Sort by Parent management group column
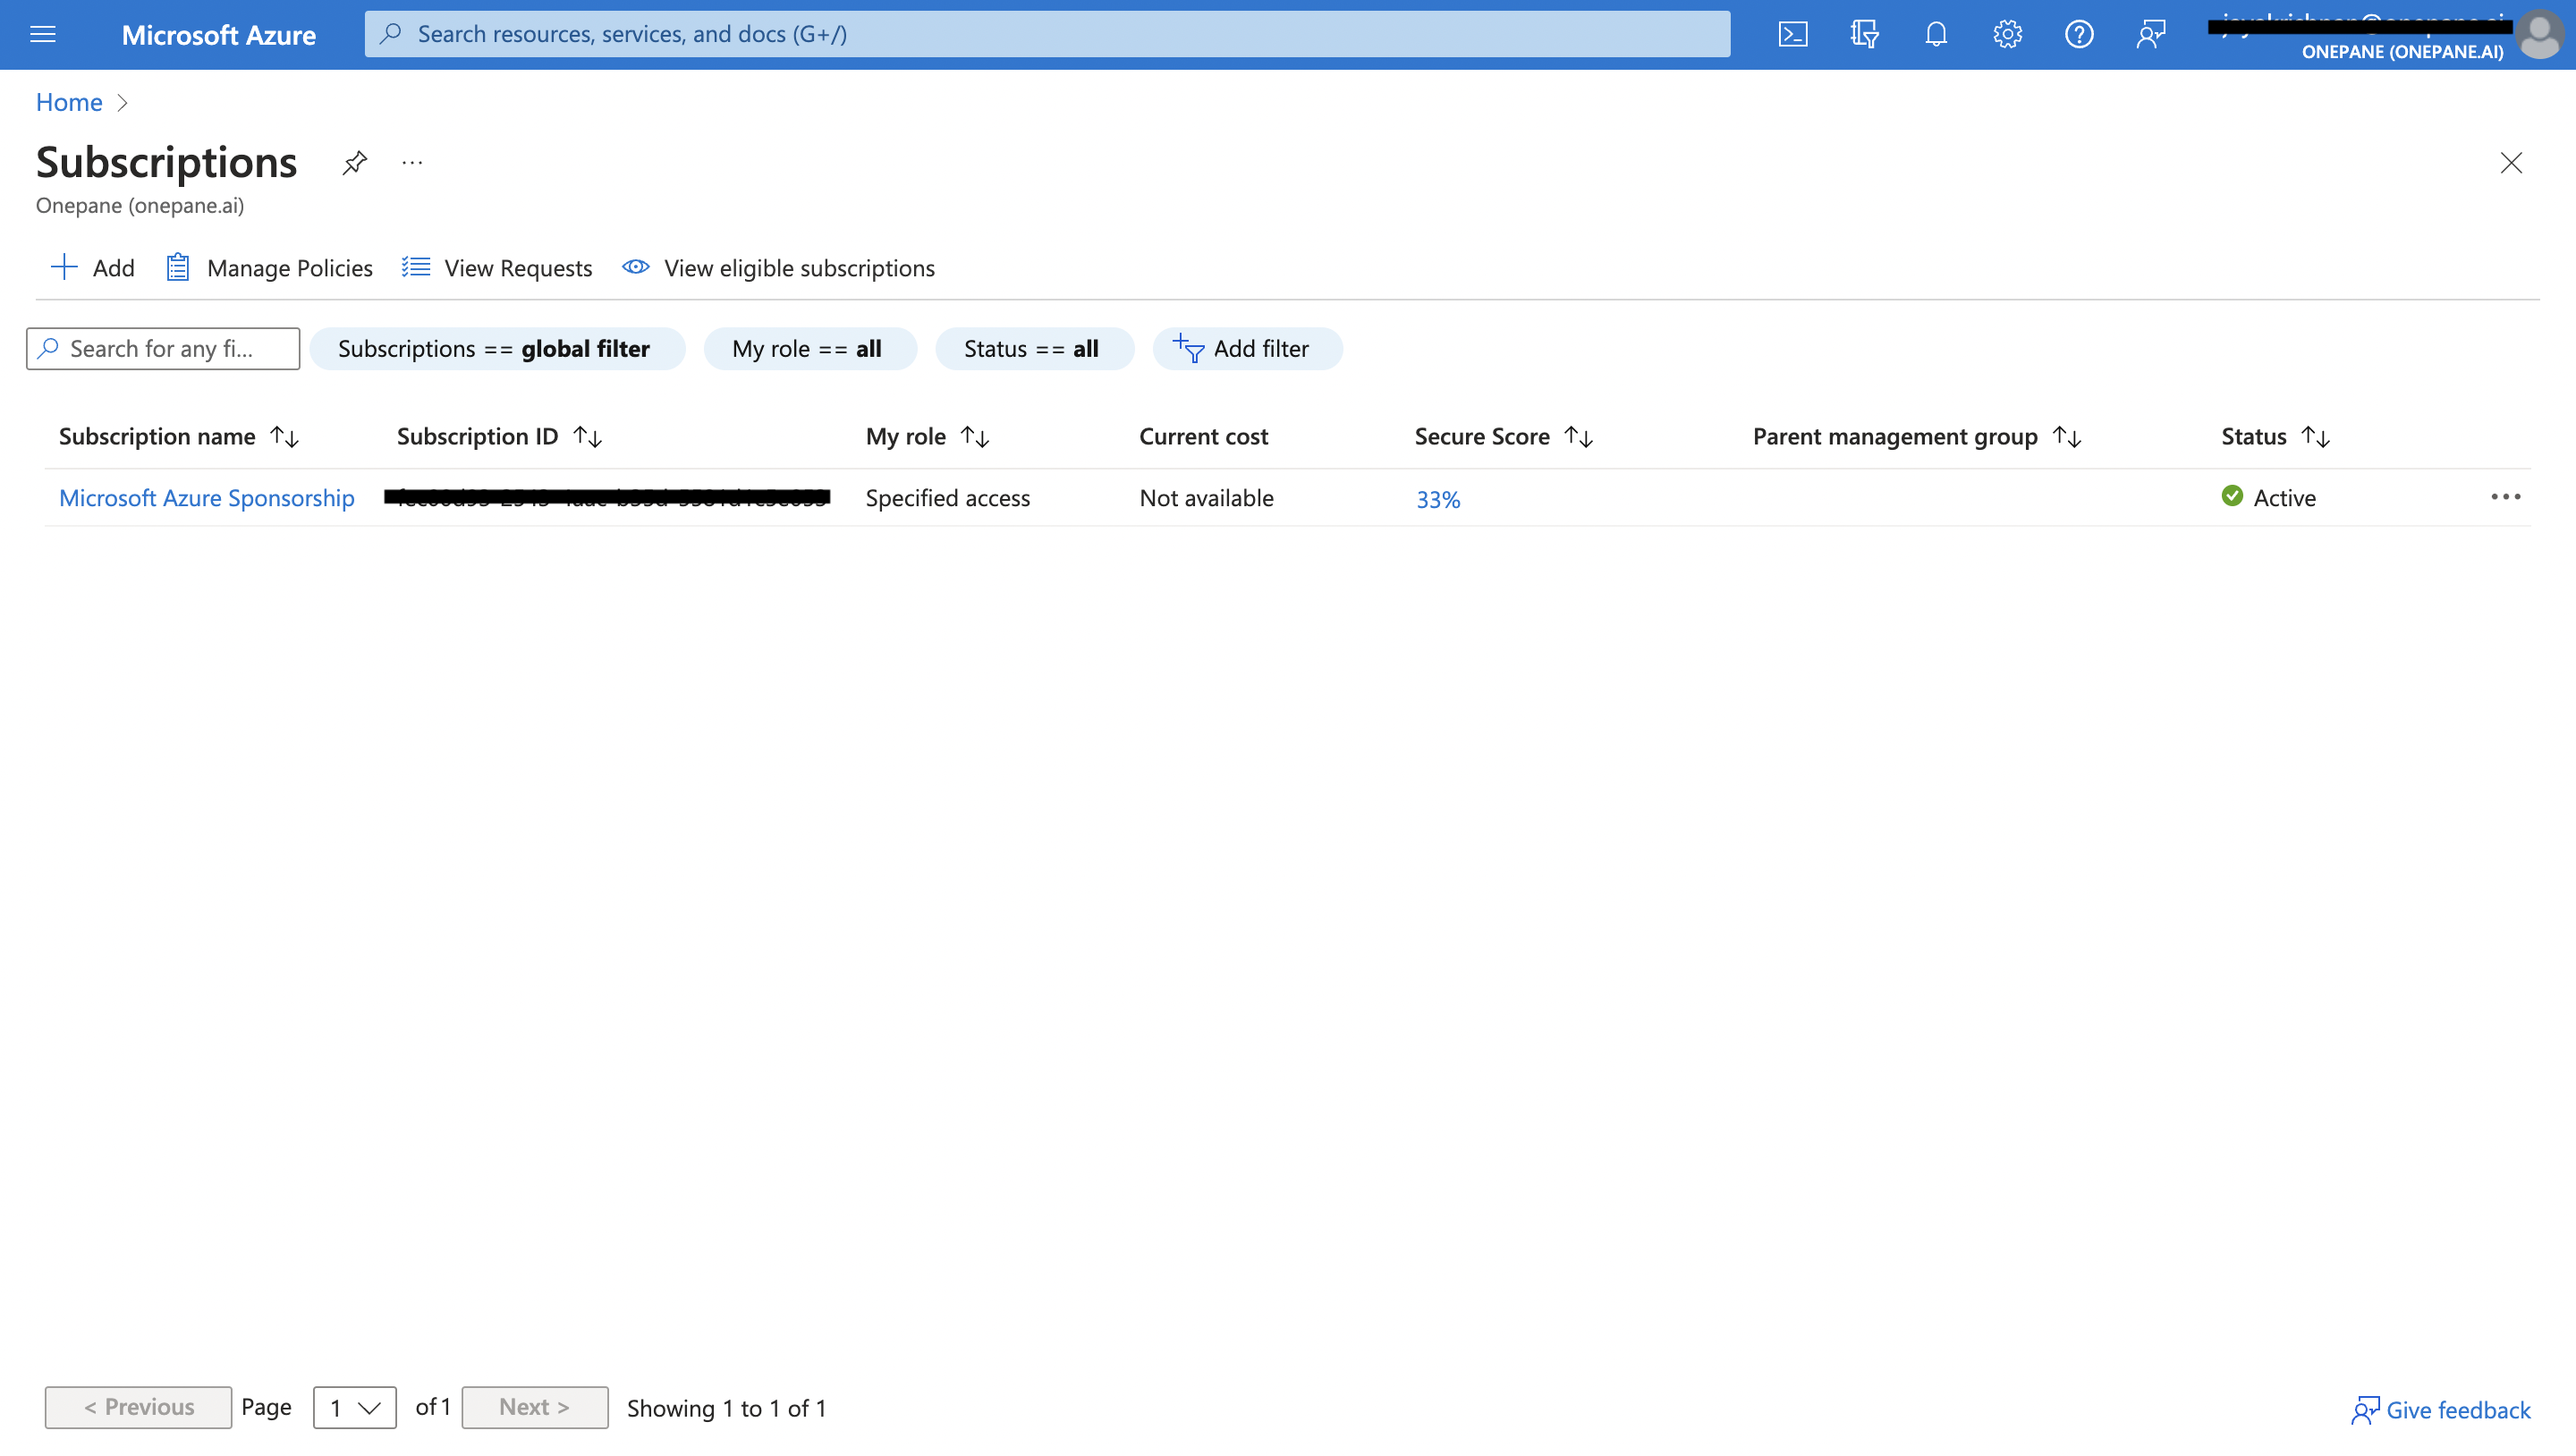 click(1916, 436)
